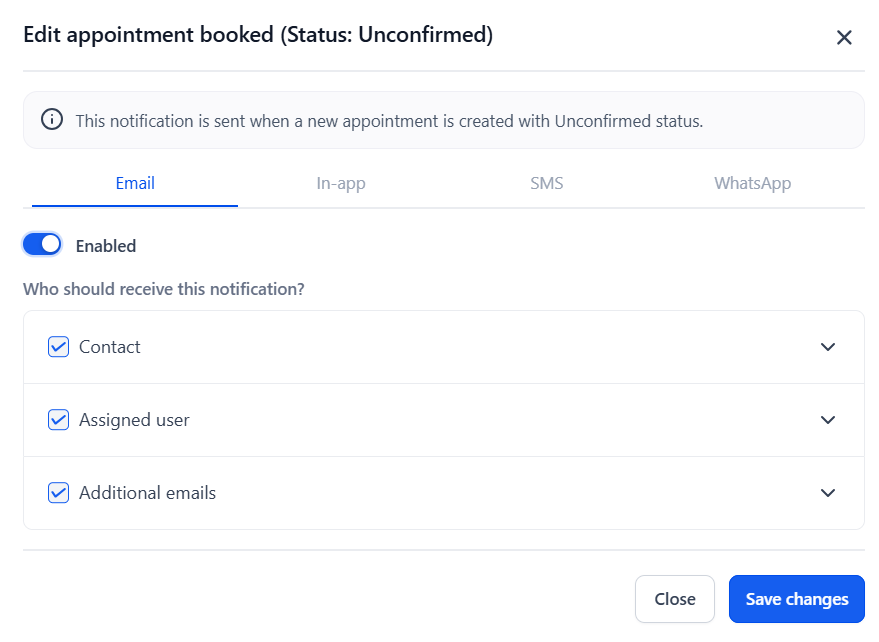
Task: Click the Save changes button
Action: pyautogui.click(x=796, y=599)
